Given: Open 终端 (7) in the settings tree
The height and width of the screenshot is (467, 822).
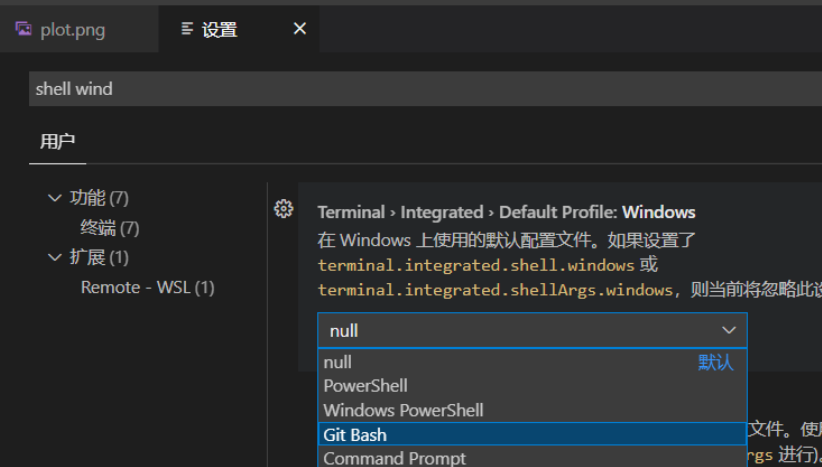Looking at the screenshot, I should (109, 228).
